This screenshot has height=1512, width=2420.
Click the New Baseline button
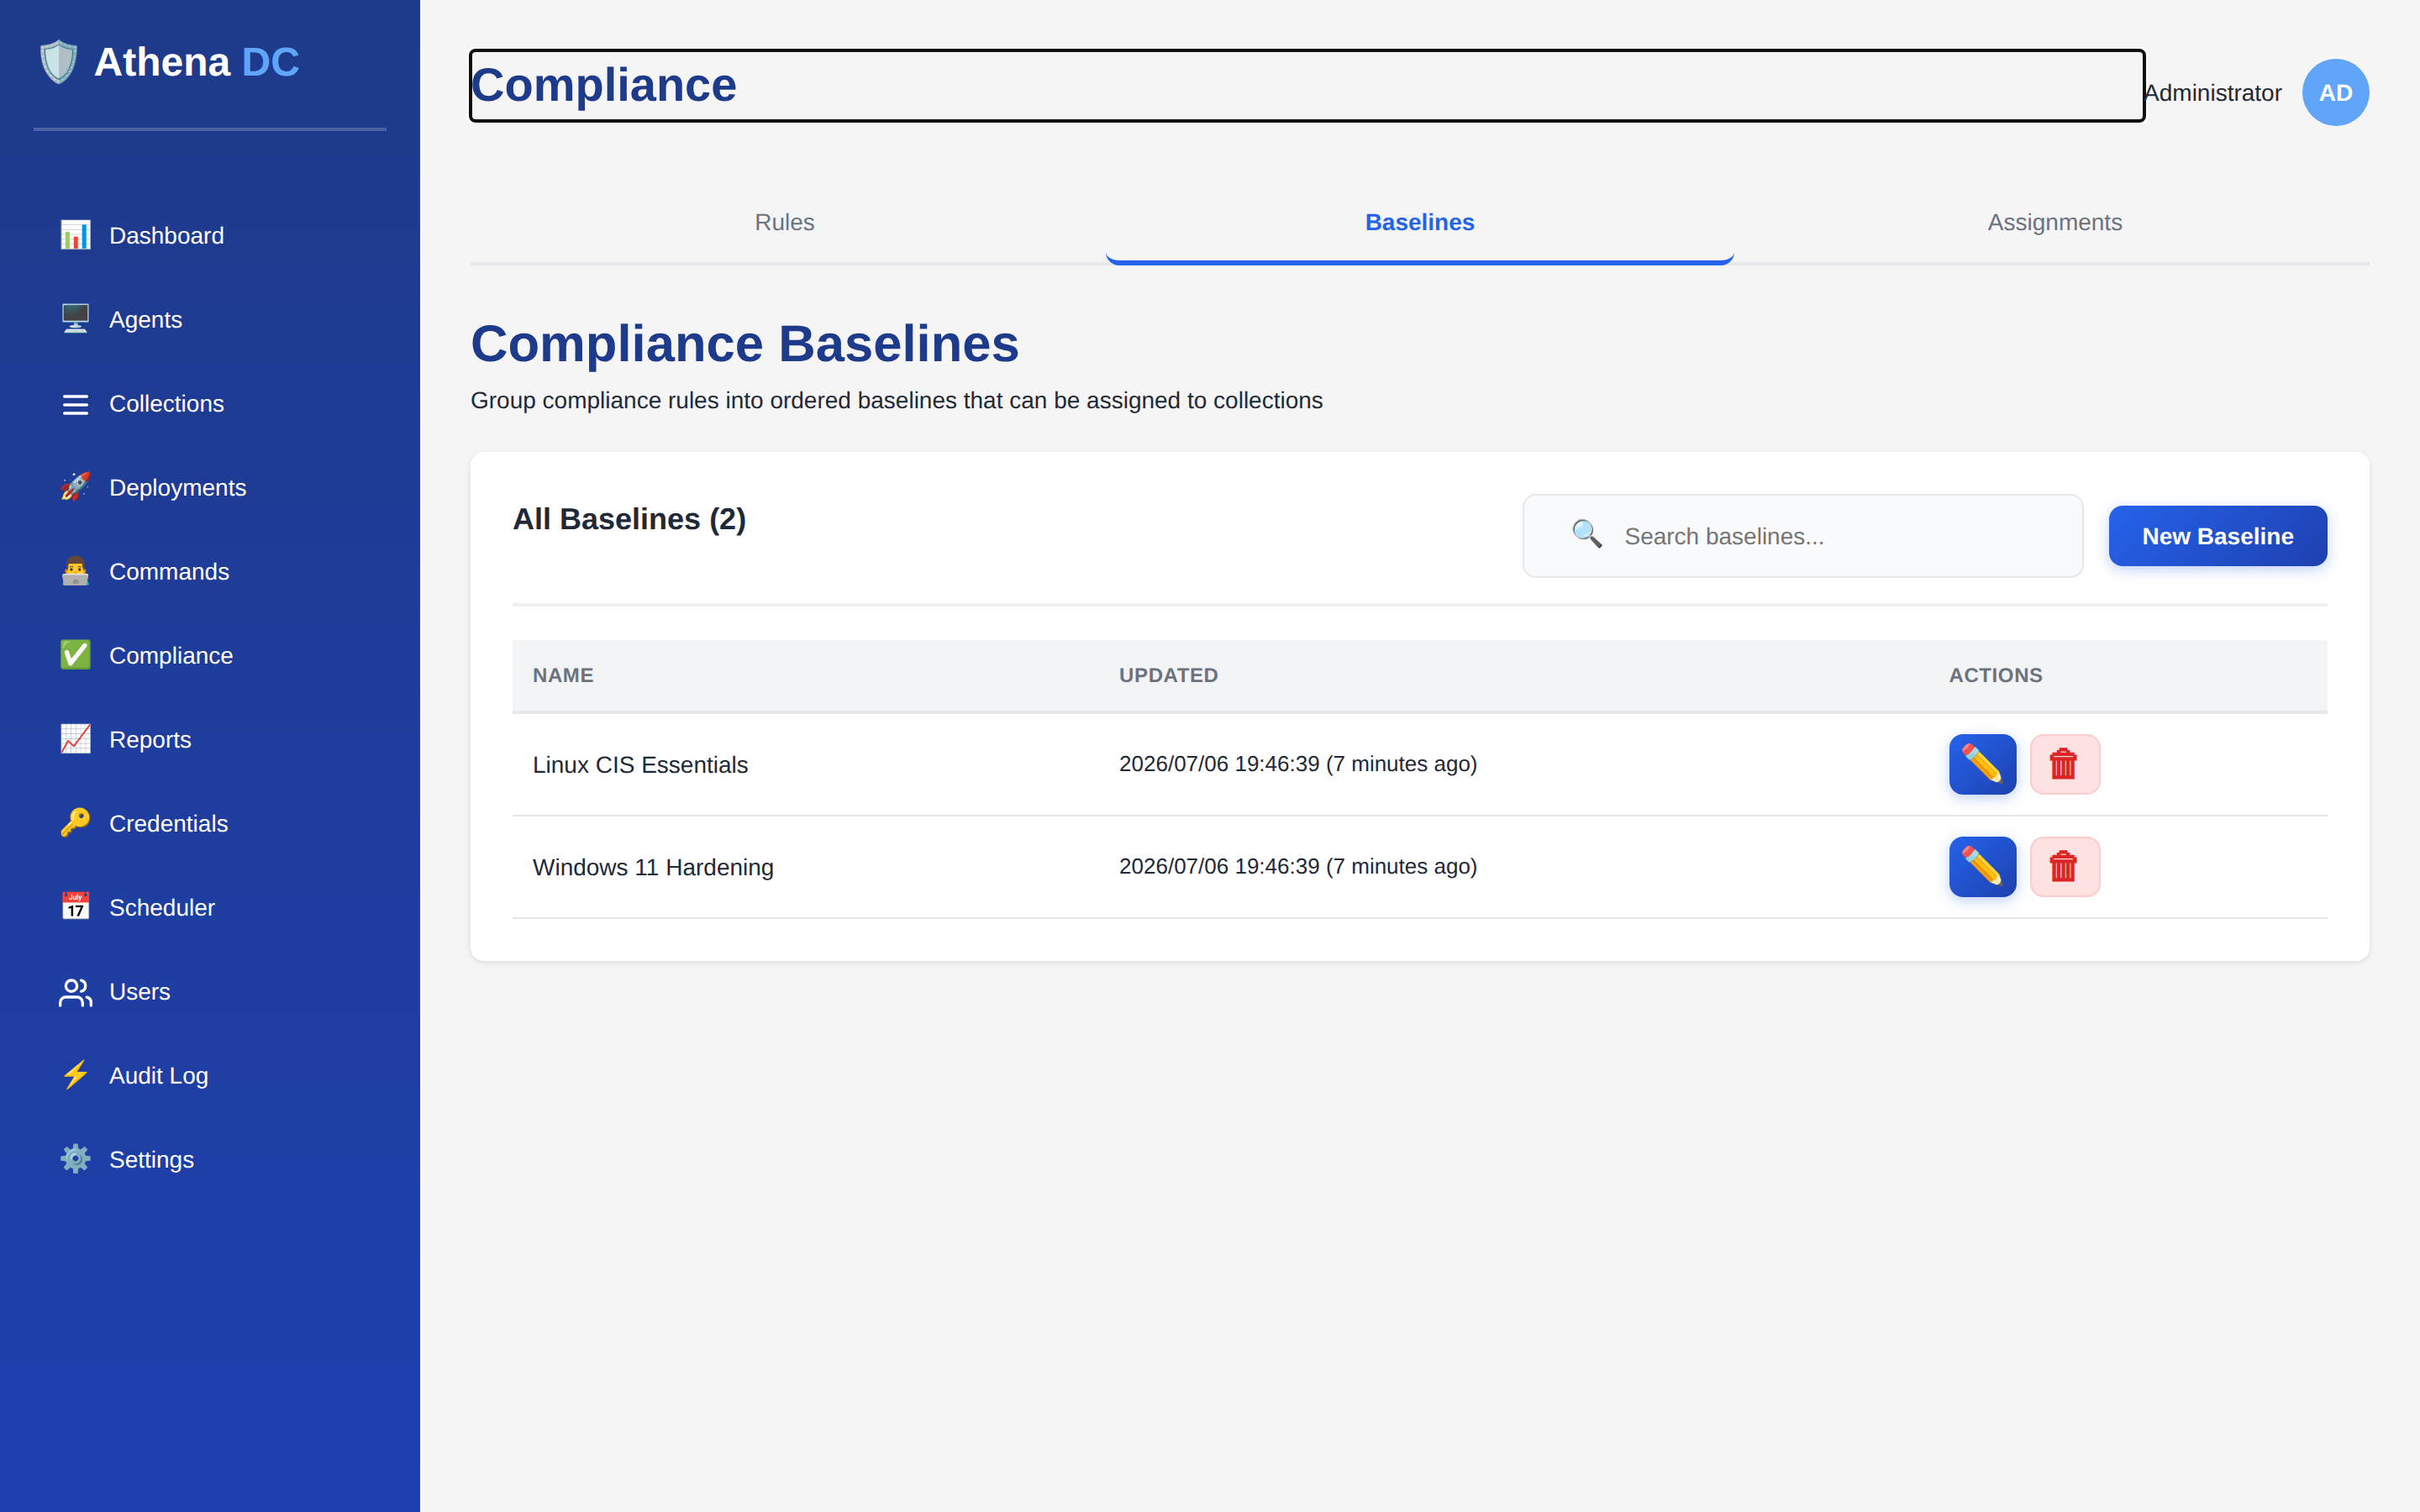[x=2217, y=536]
